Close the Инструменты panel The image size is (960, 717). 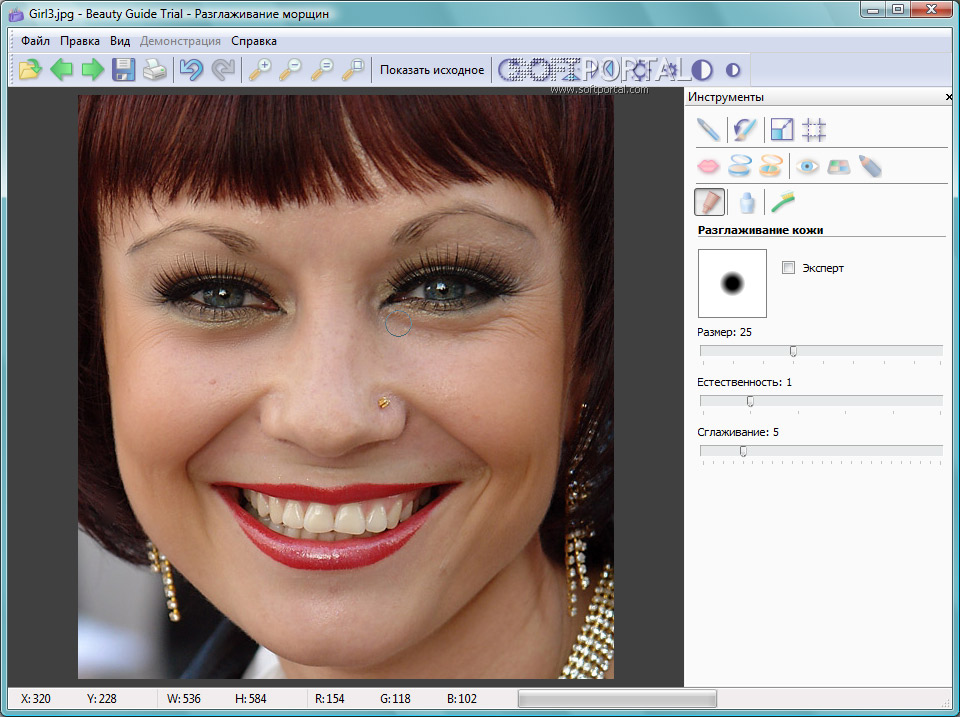point(948,98)
